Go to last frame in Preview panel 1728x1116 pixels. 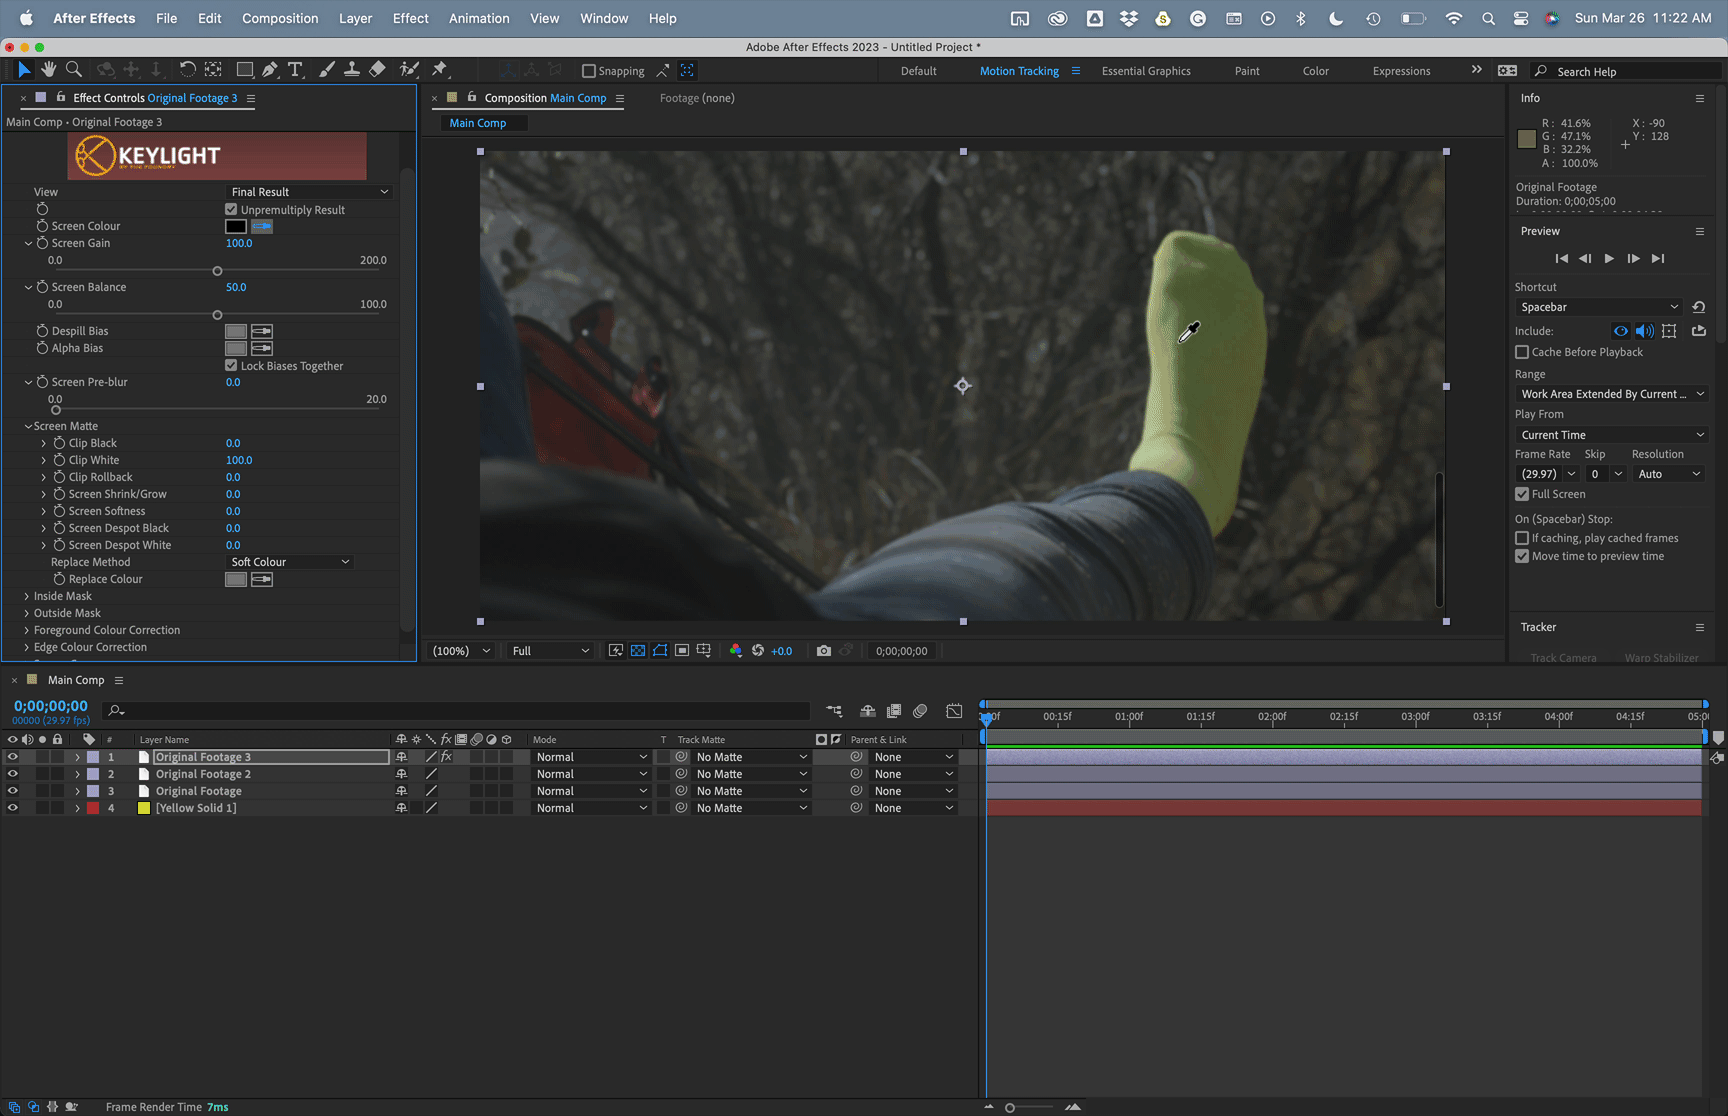click(x=1658, y=258)
